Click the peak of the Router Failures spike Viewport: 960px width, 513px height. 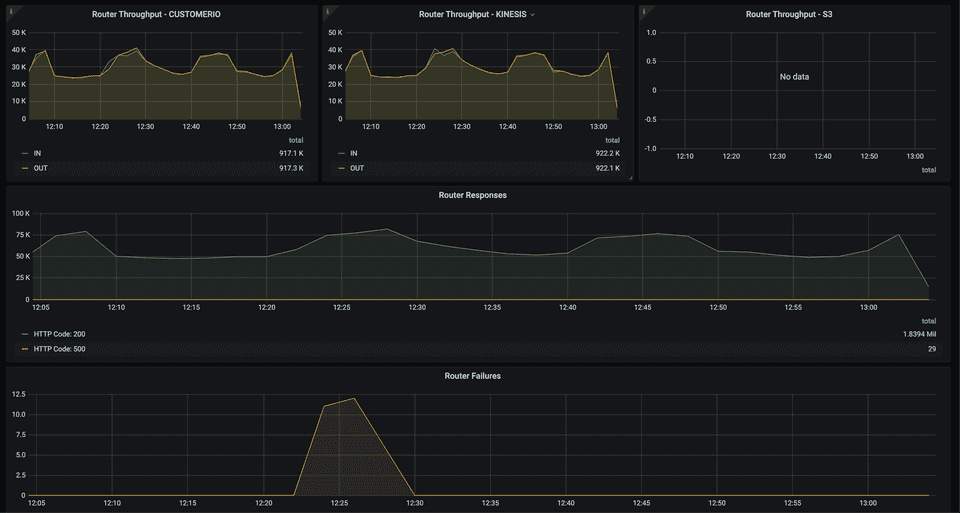click(354, 399)
